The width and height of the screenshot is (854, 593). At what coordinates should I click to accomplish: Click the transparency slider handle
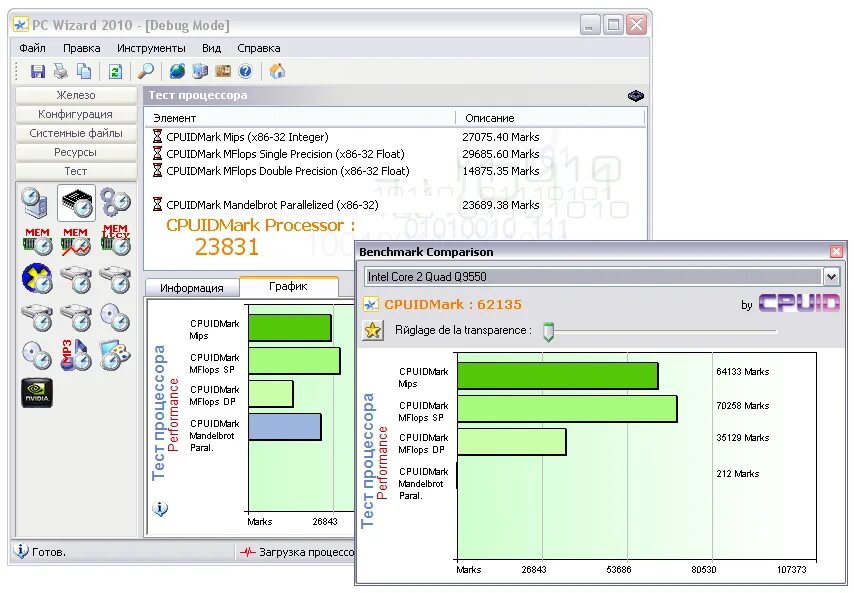tap(548, 331)
